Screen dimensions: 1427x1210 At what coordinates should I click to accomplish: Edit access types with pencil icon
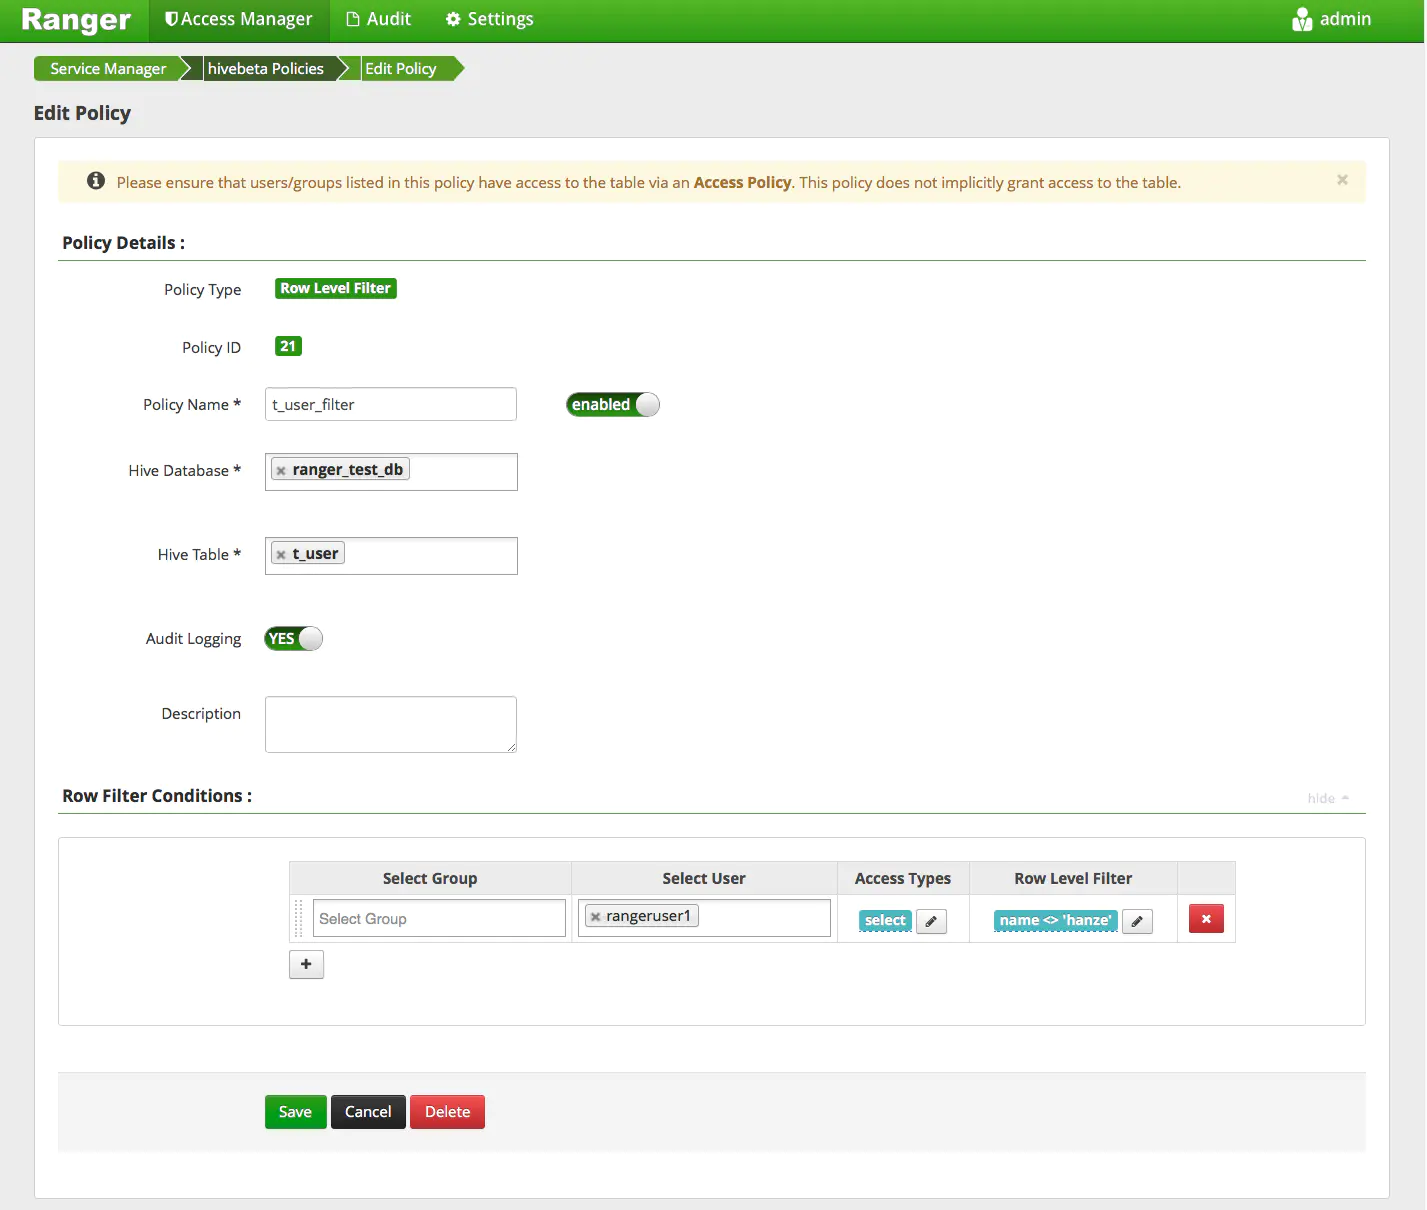pyautogui.click(x=931, y=921)
